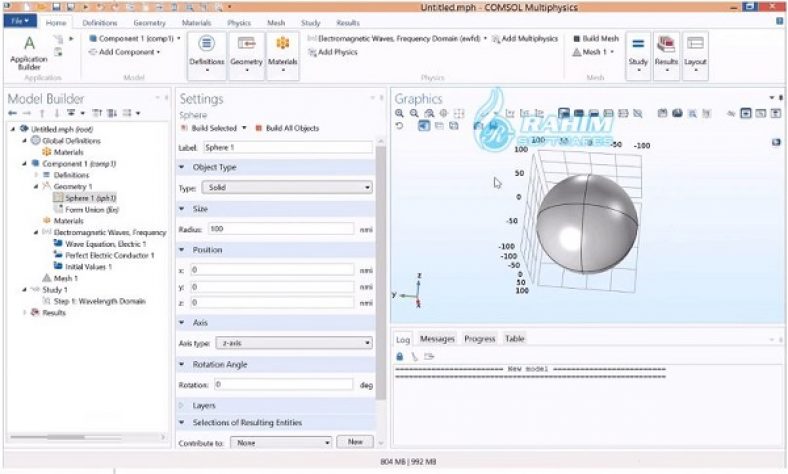Viewport: 788px width, 474px height.
Task: Click Build All Objects button
Action: (x=291, y=128)
